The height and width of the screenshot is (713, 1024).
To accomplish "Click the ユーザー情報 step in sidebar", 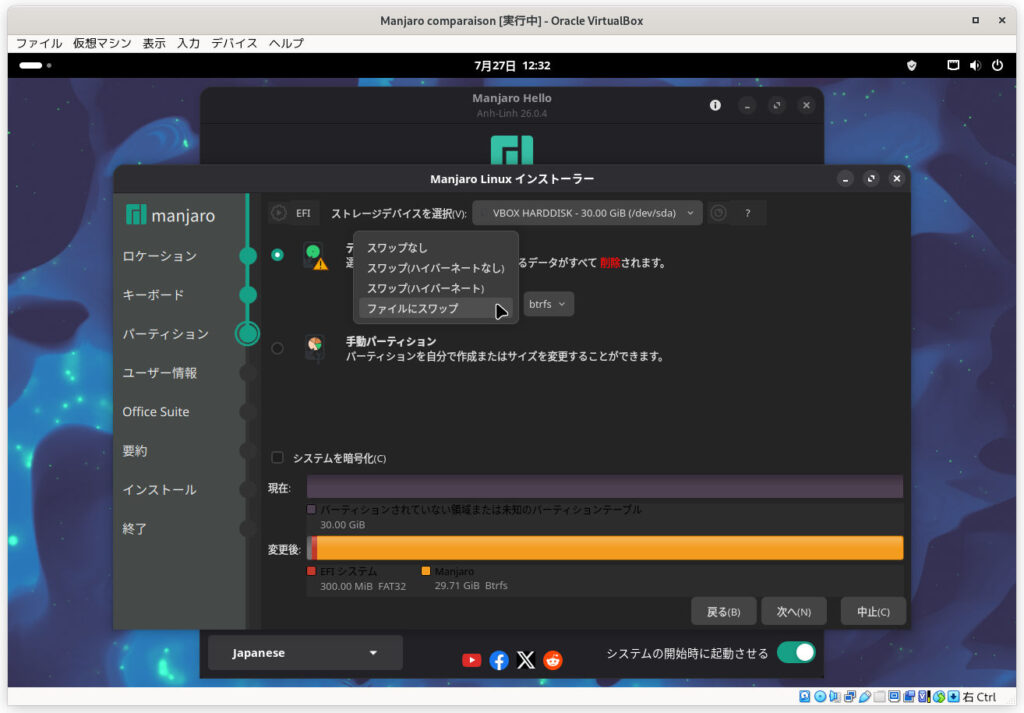I will (x=159, y=373).
